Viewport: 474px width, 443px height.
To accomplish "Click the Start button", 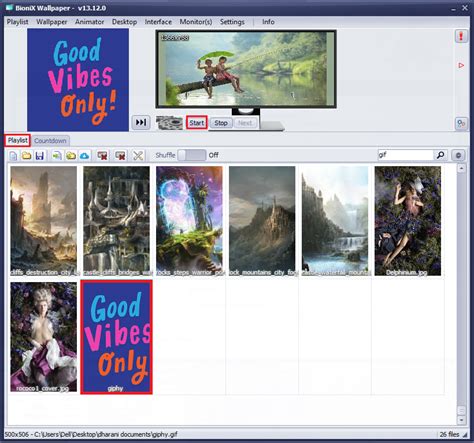I will pyautogui.click(x=197, y=123).
